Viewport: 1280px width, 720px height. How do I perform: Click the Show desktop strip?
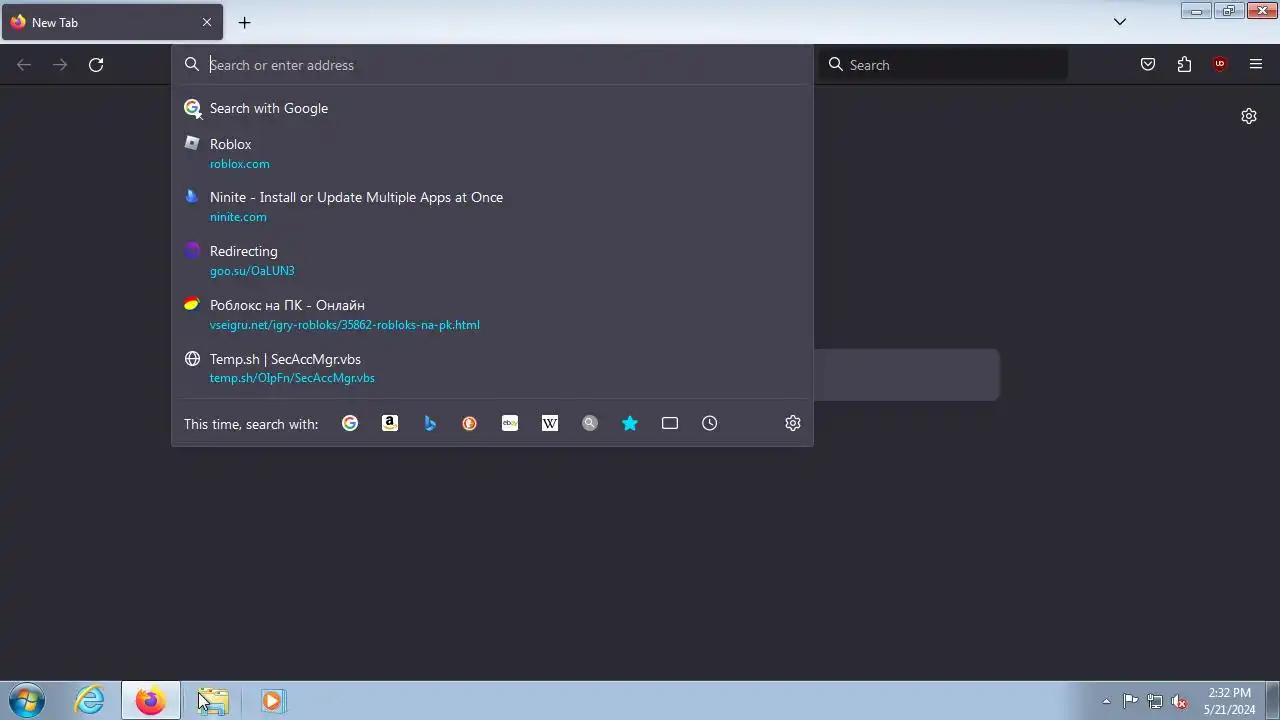pos(1272,701)
